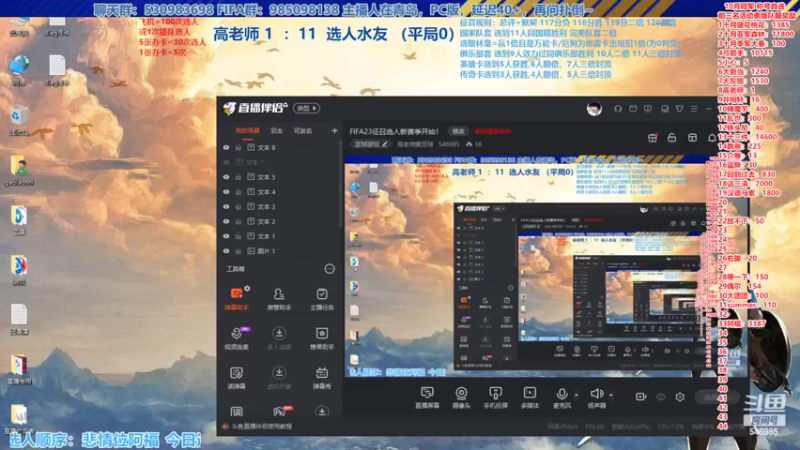Toggle lock on 文本 8 layer
800x450 pixels.
tap(238, 147)
